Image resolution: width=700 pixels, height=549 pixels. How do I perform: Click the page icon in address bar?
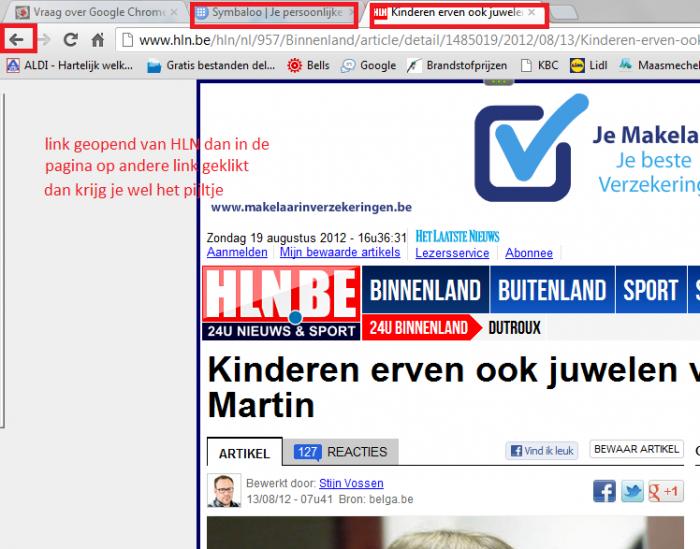coord(128,40)
